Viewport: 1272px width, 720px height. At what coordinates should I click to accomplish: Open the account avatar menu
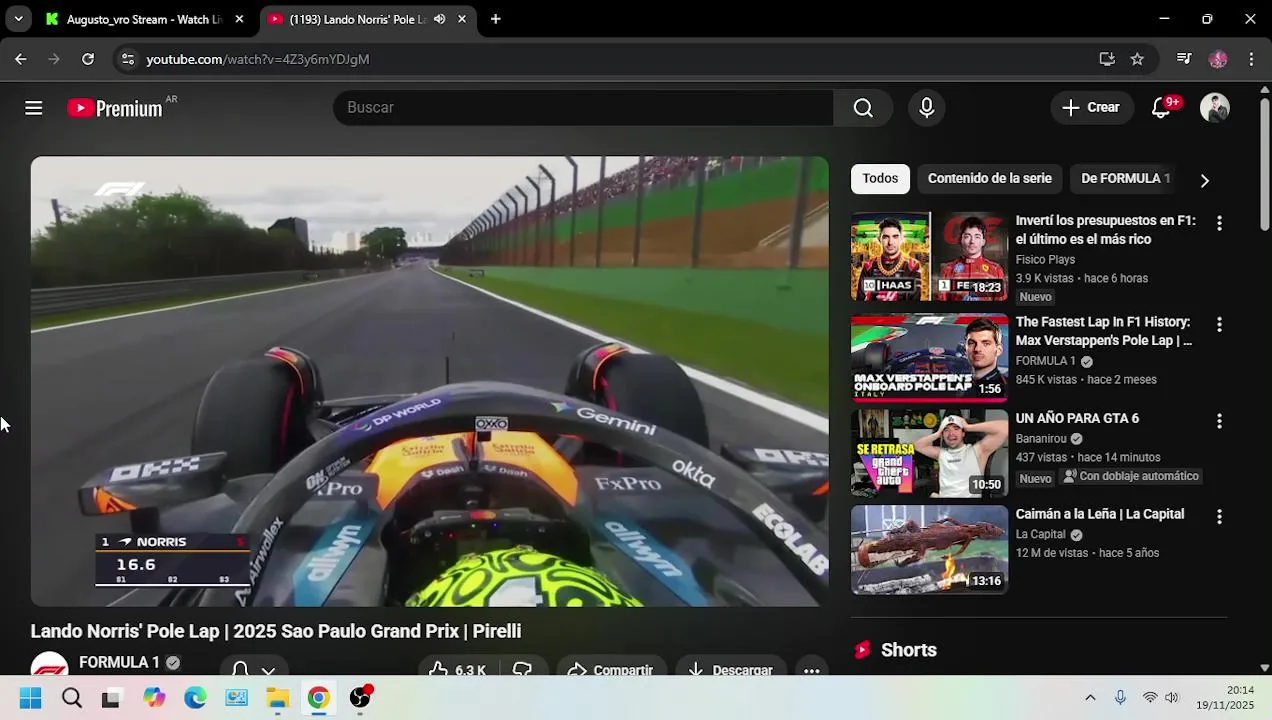pyautogui.click(x=1214, y=108)
